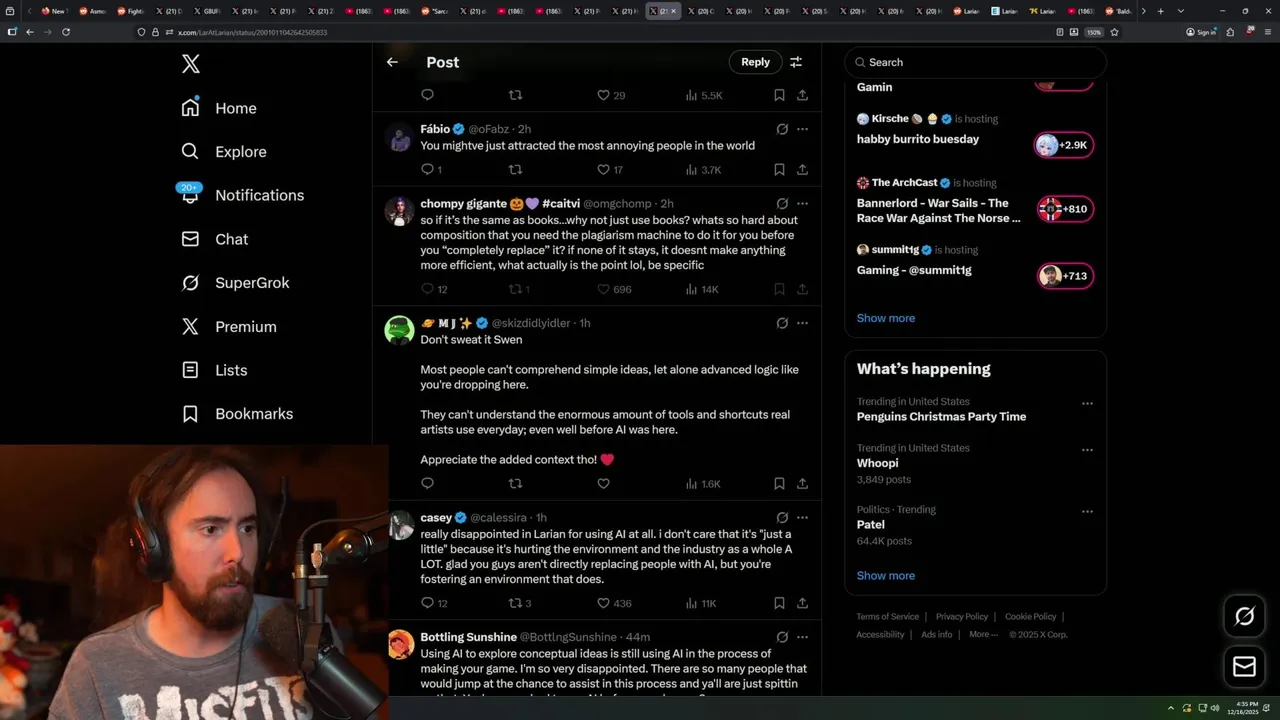This screenshot has height=720, width=1280.
Task: Reply to Fábio's post via comment icon
Action: pyautogui.click(x=427, y=170)
